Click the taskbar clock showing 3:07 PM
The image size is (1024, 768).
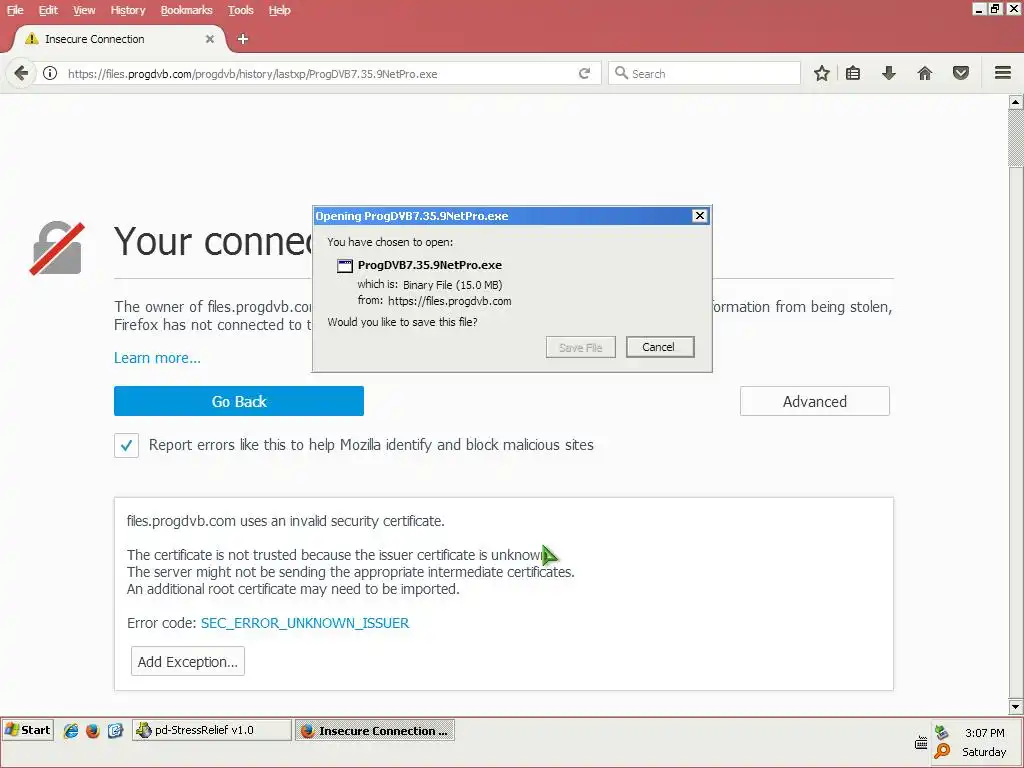984,733
